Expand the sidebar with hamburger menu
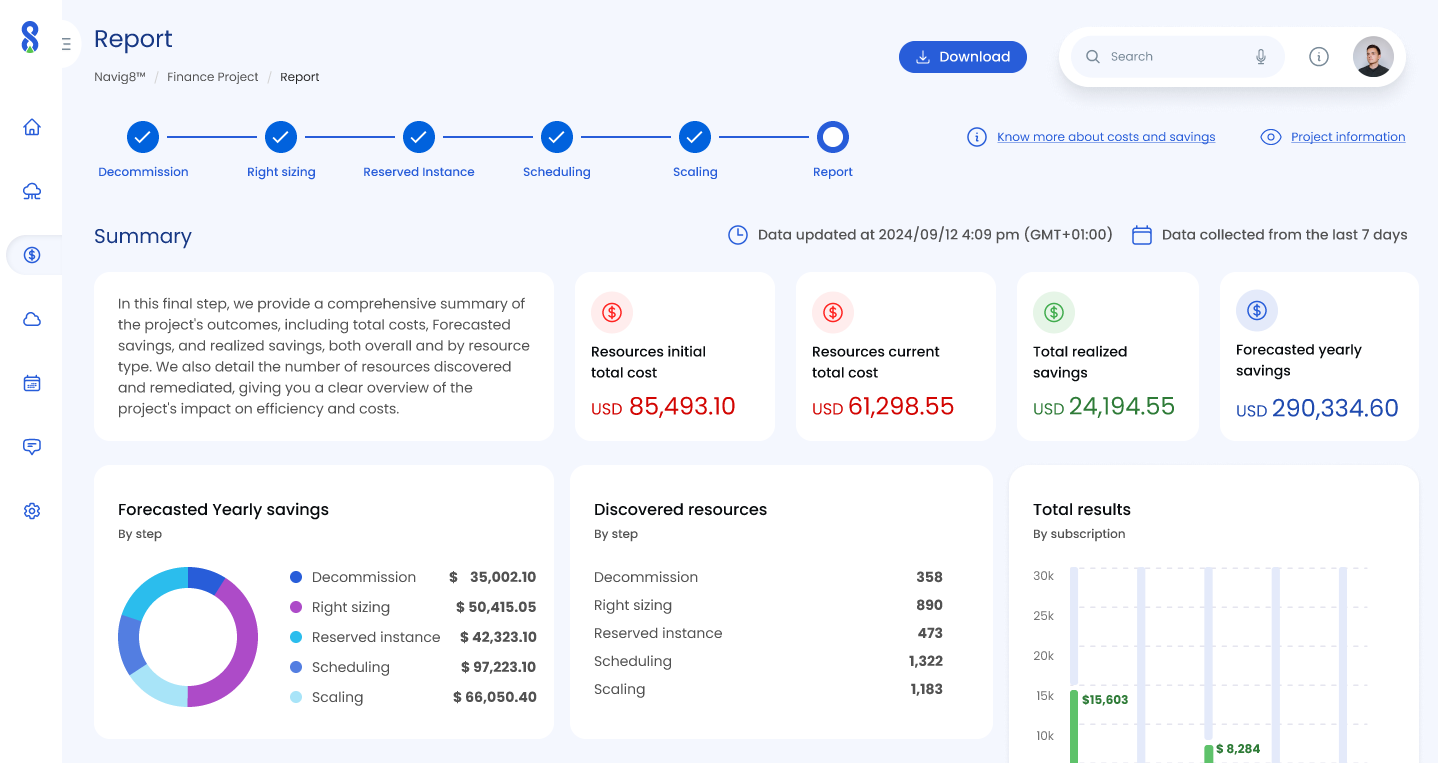The width and height of the screenshot is (1438, 763). (66, 44)
